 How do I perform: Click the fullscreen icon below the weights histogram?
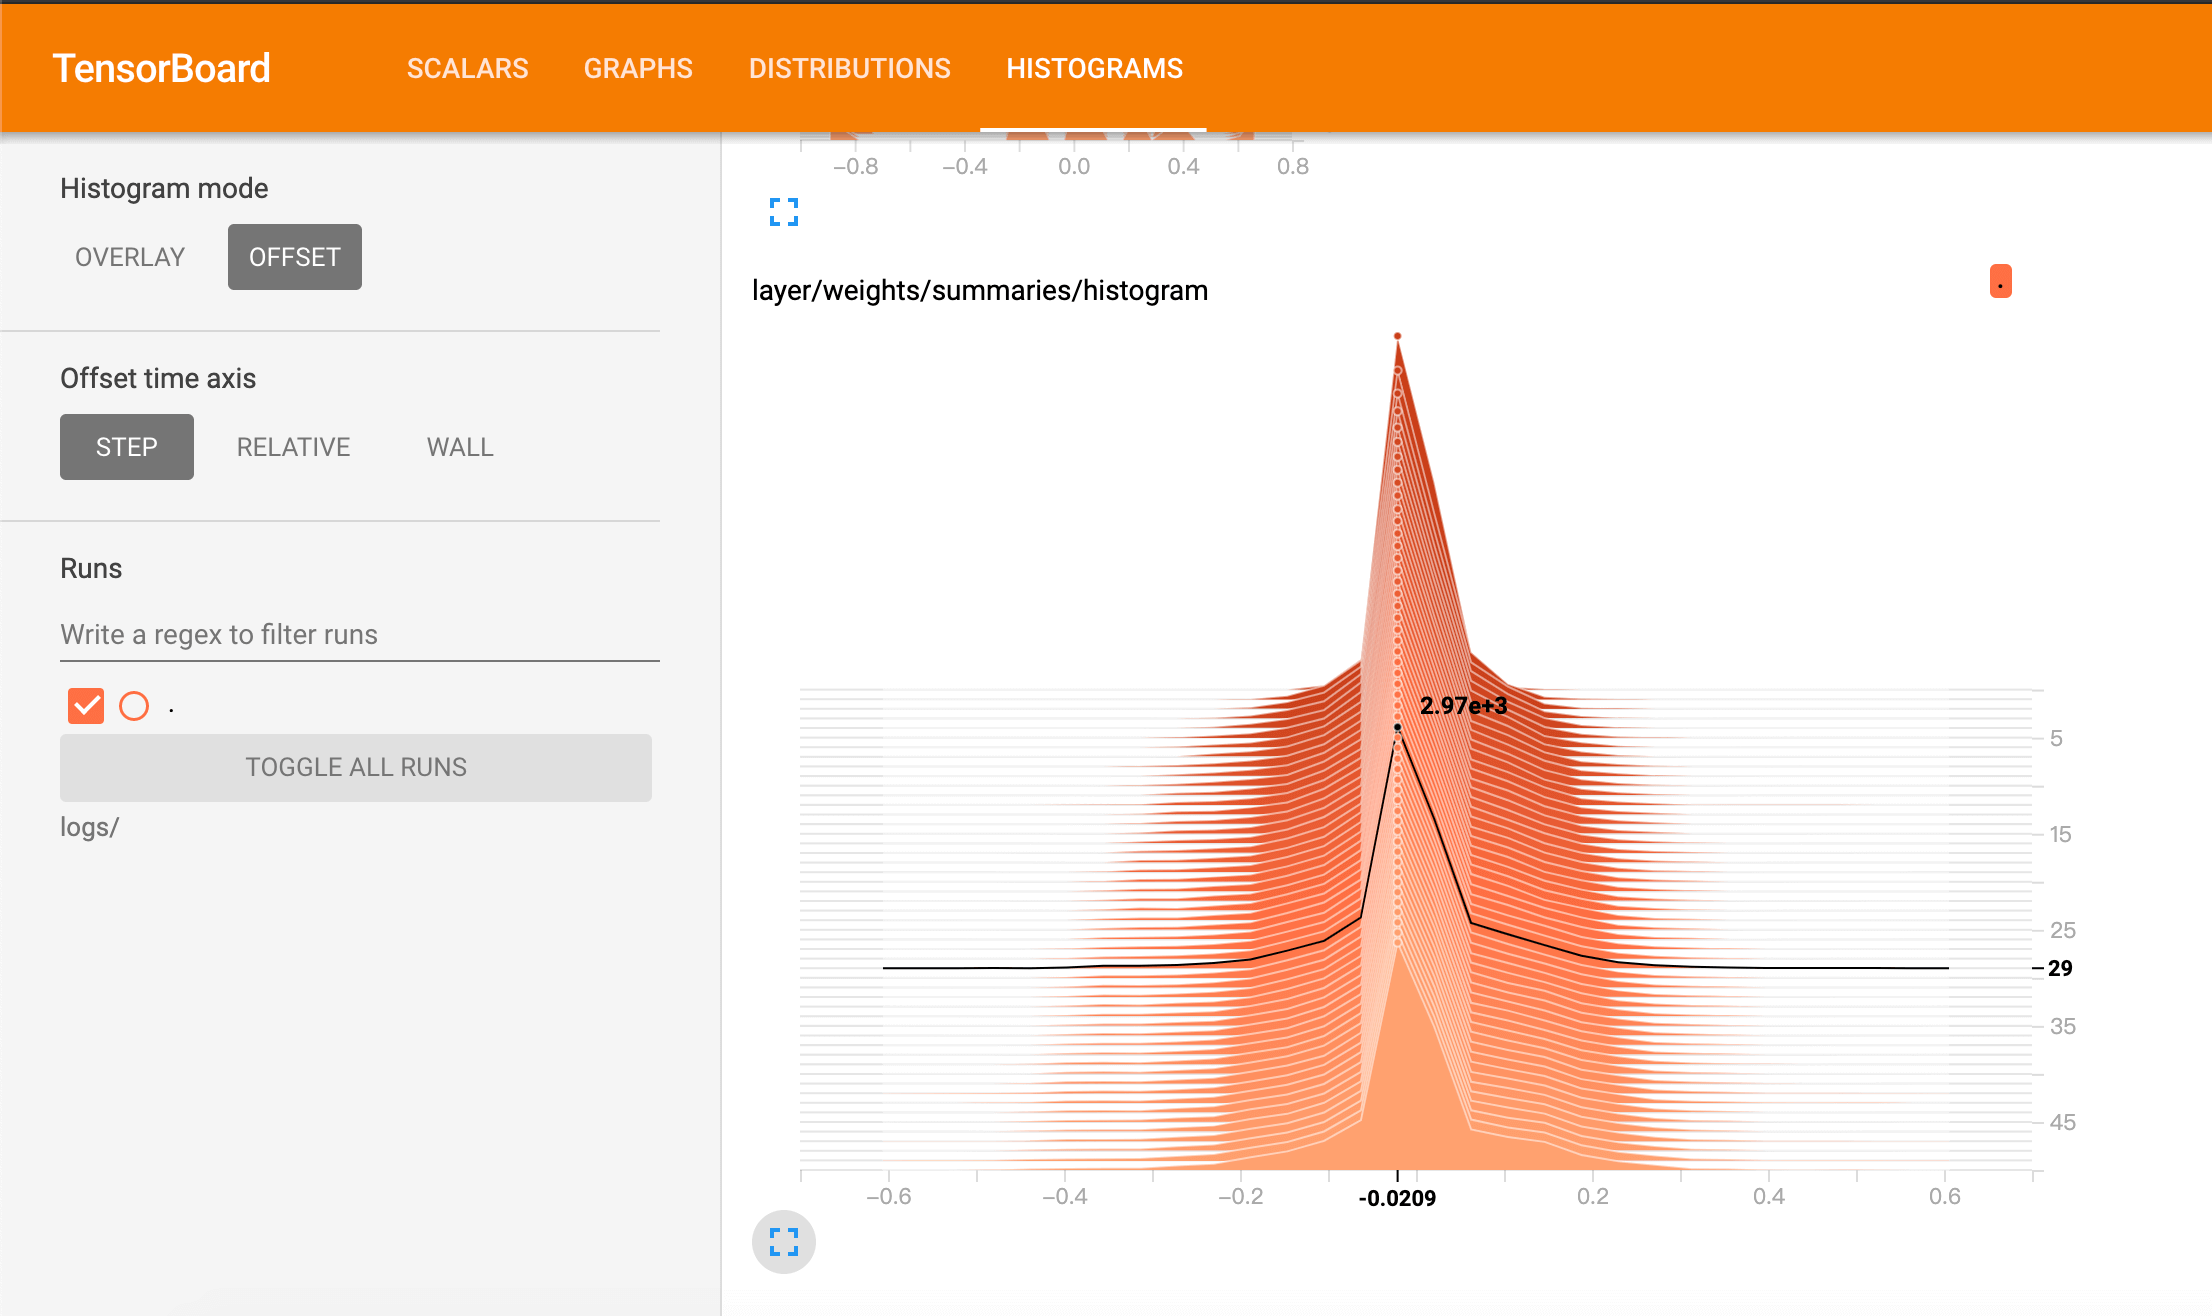783,1242
